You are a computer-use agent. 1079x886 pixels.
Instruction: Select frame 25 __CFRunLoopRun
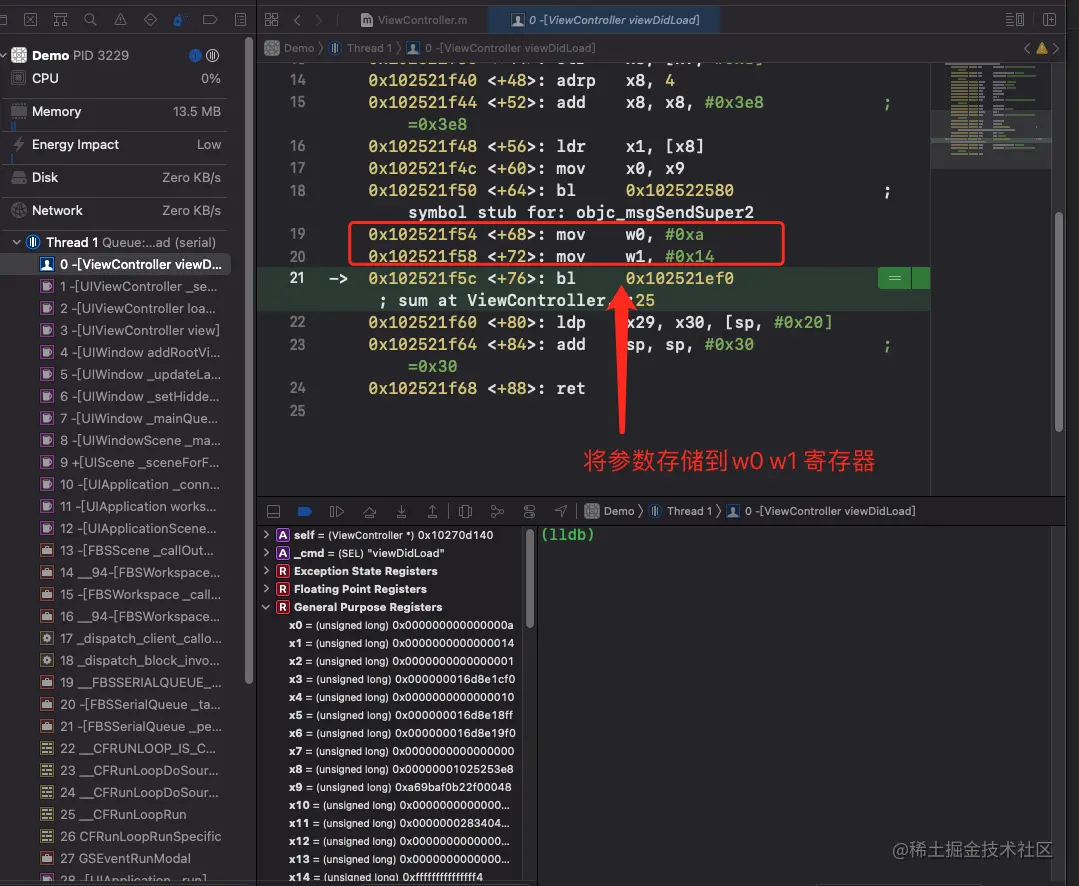tap(114, 814)
